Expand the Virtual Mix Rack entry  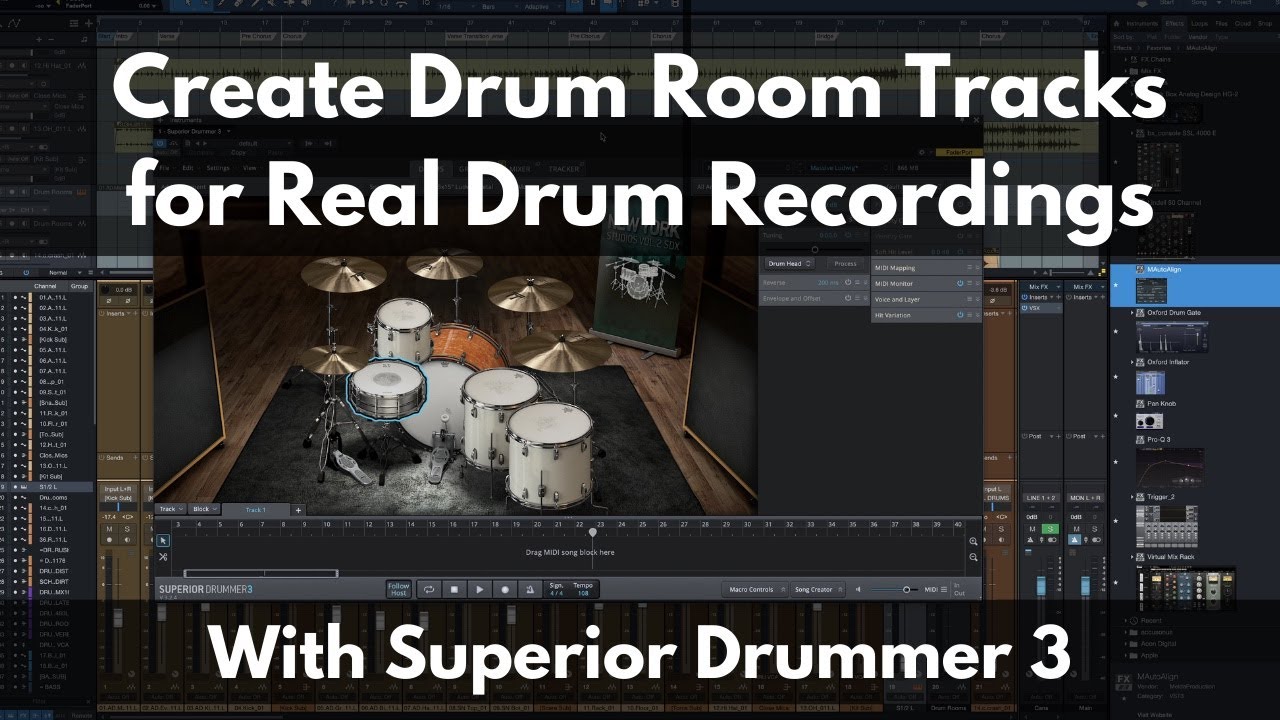(1133, 557)
